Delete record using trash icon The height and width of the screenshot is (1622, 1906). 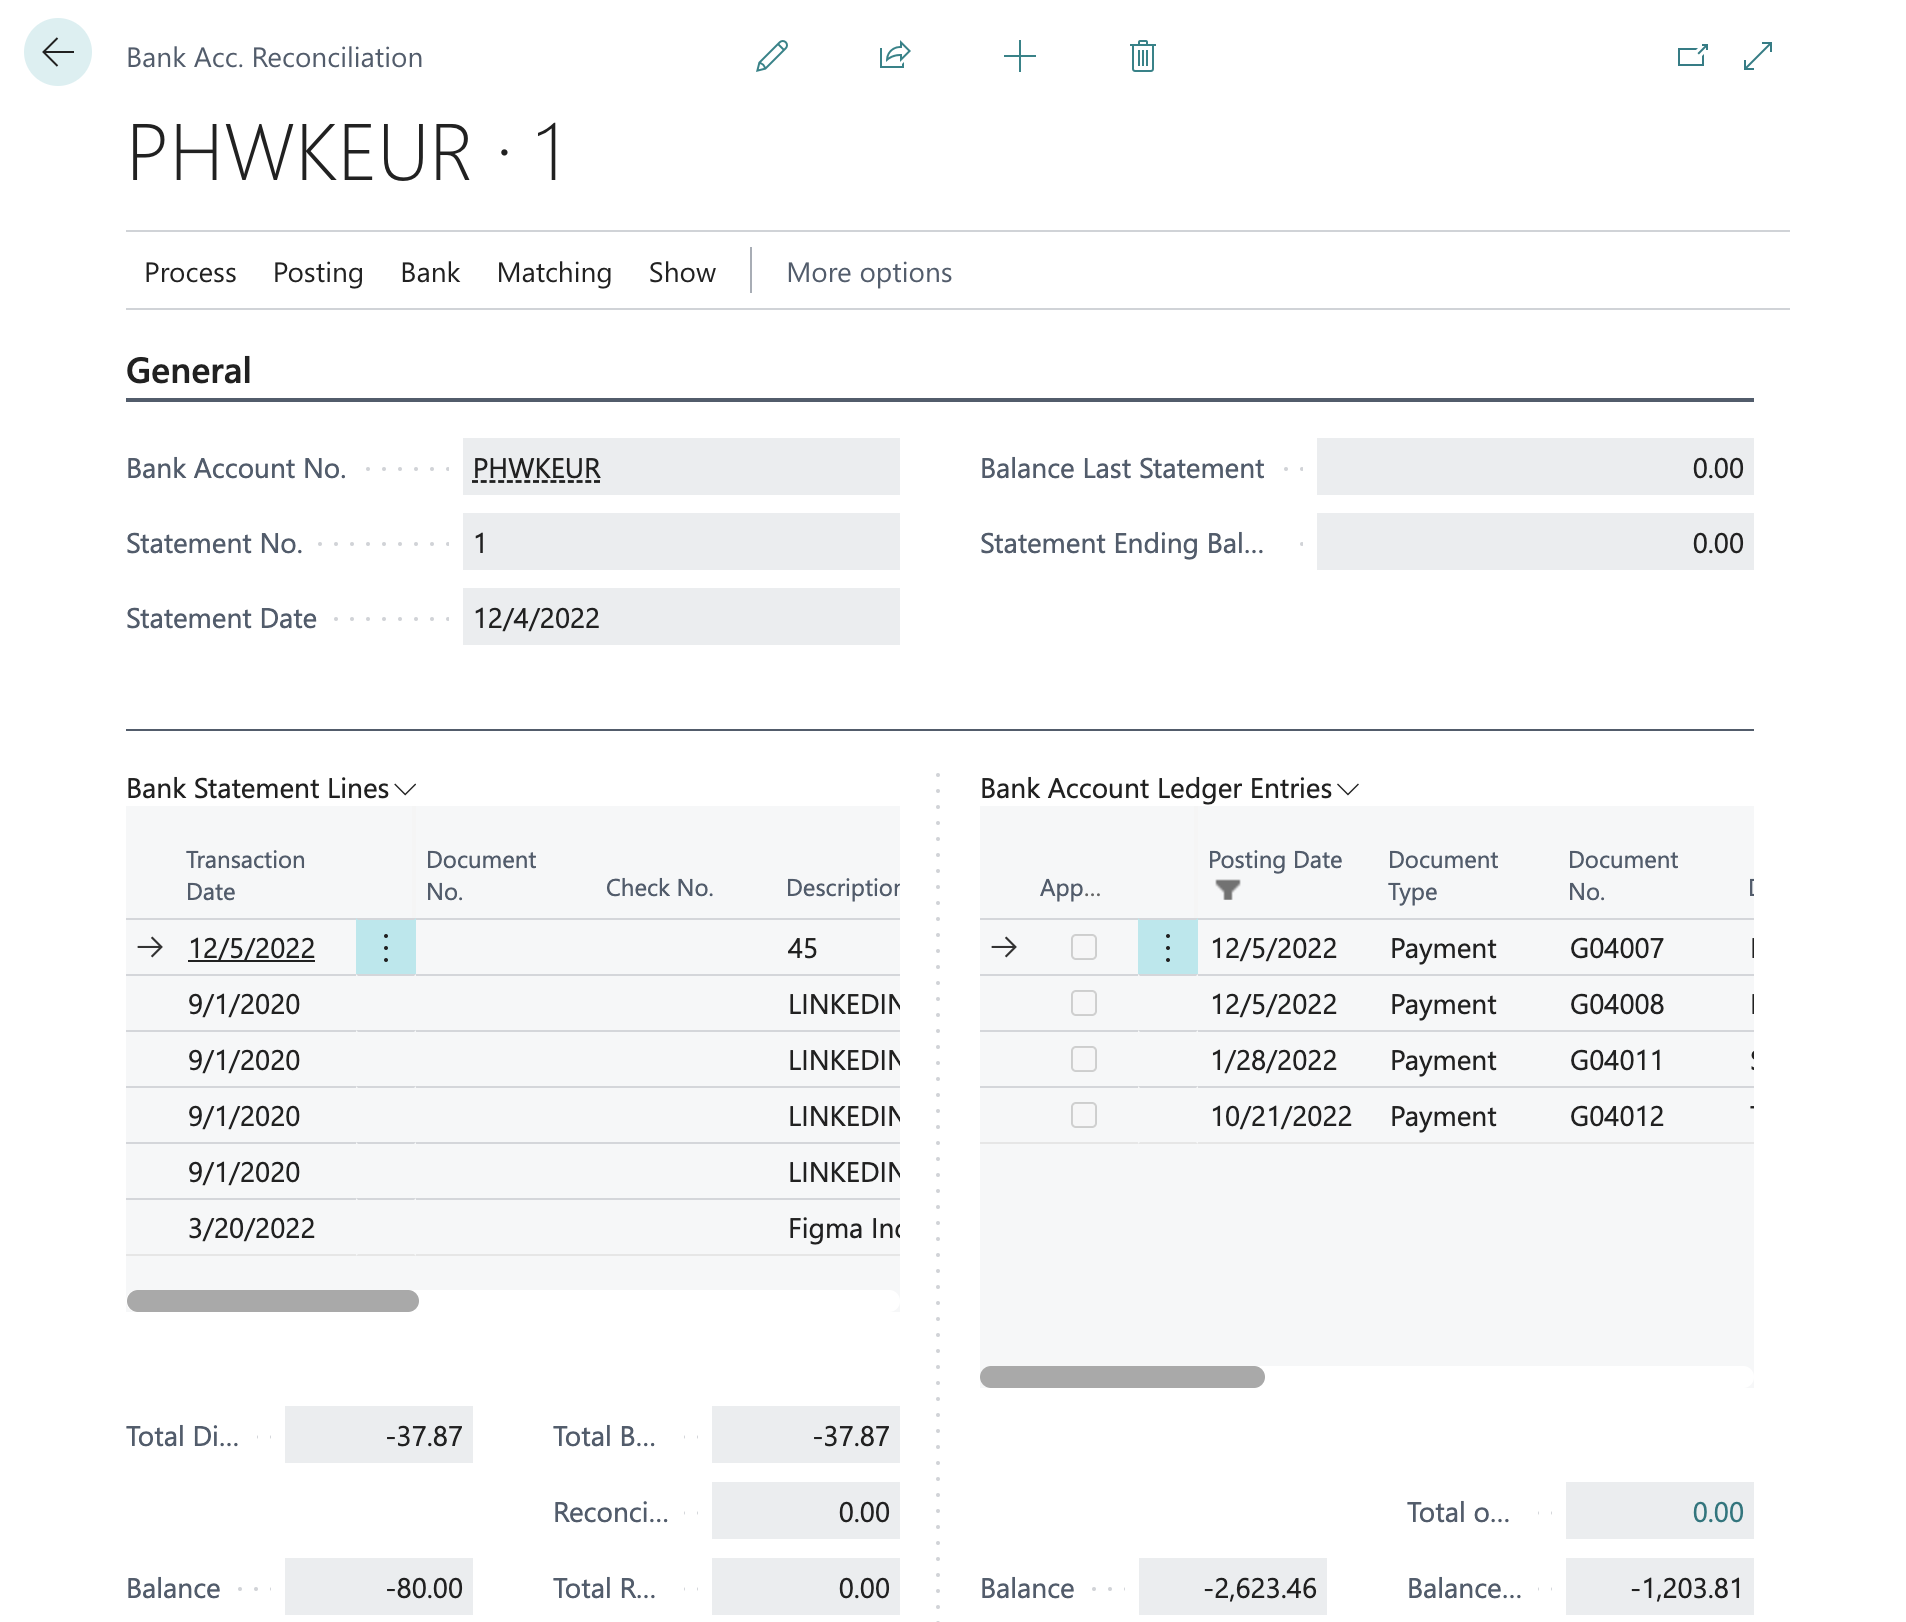pos(1143,56)
